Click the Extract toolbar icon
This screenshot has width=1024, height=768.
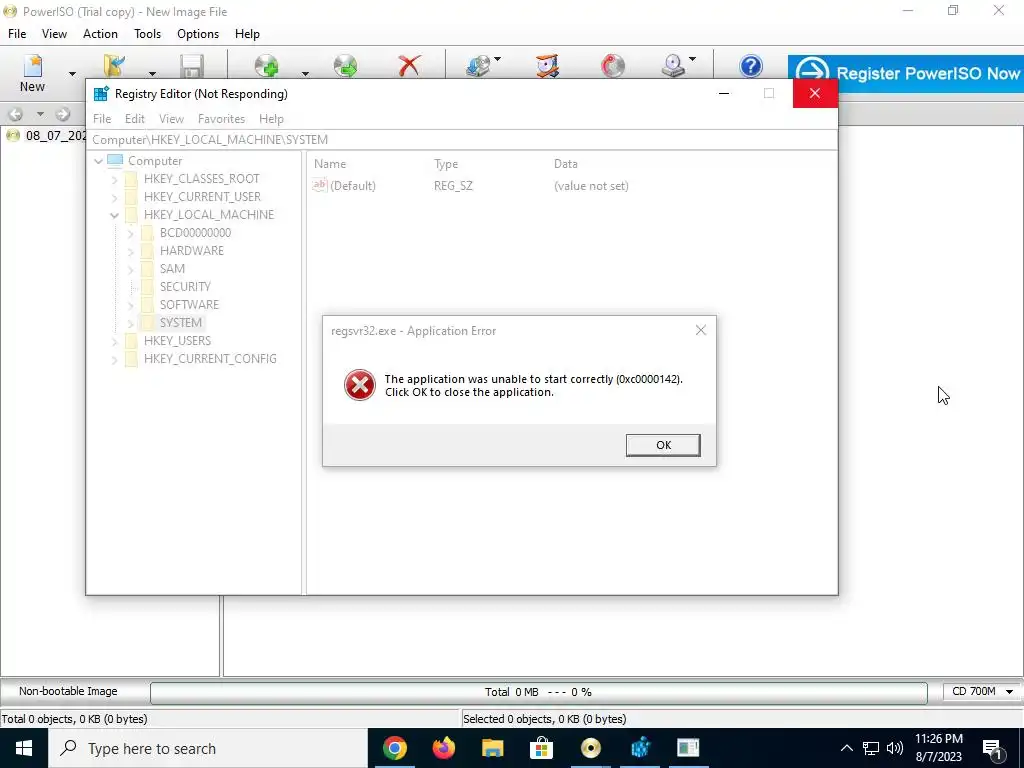[345, 67]
